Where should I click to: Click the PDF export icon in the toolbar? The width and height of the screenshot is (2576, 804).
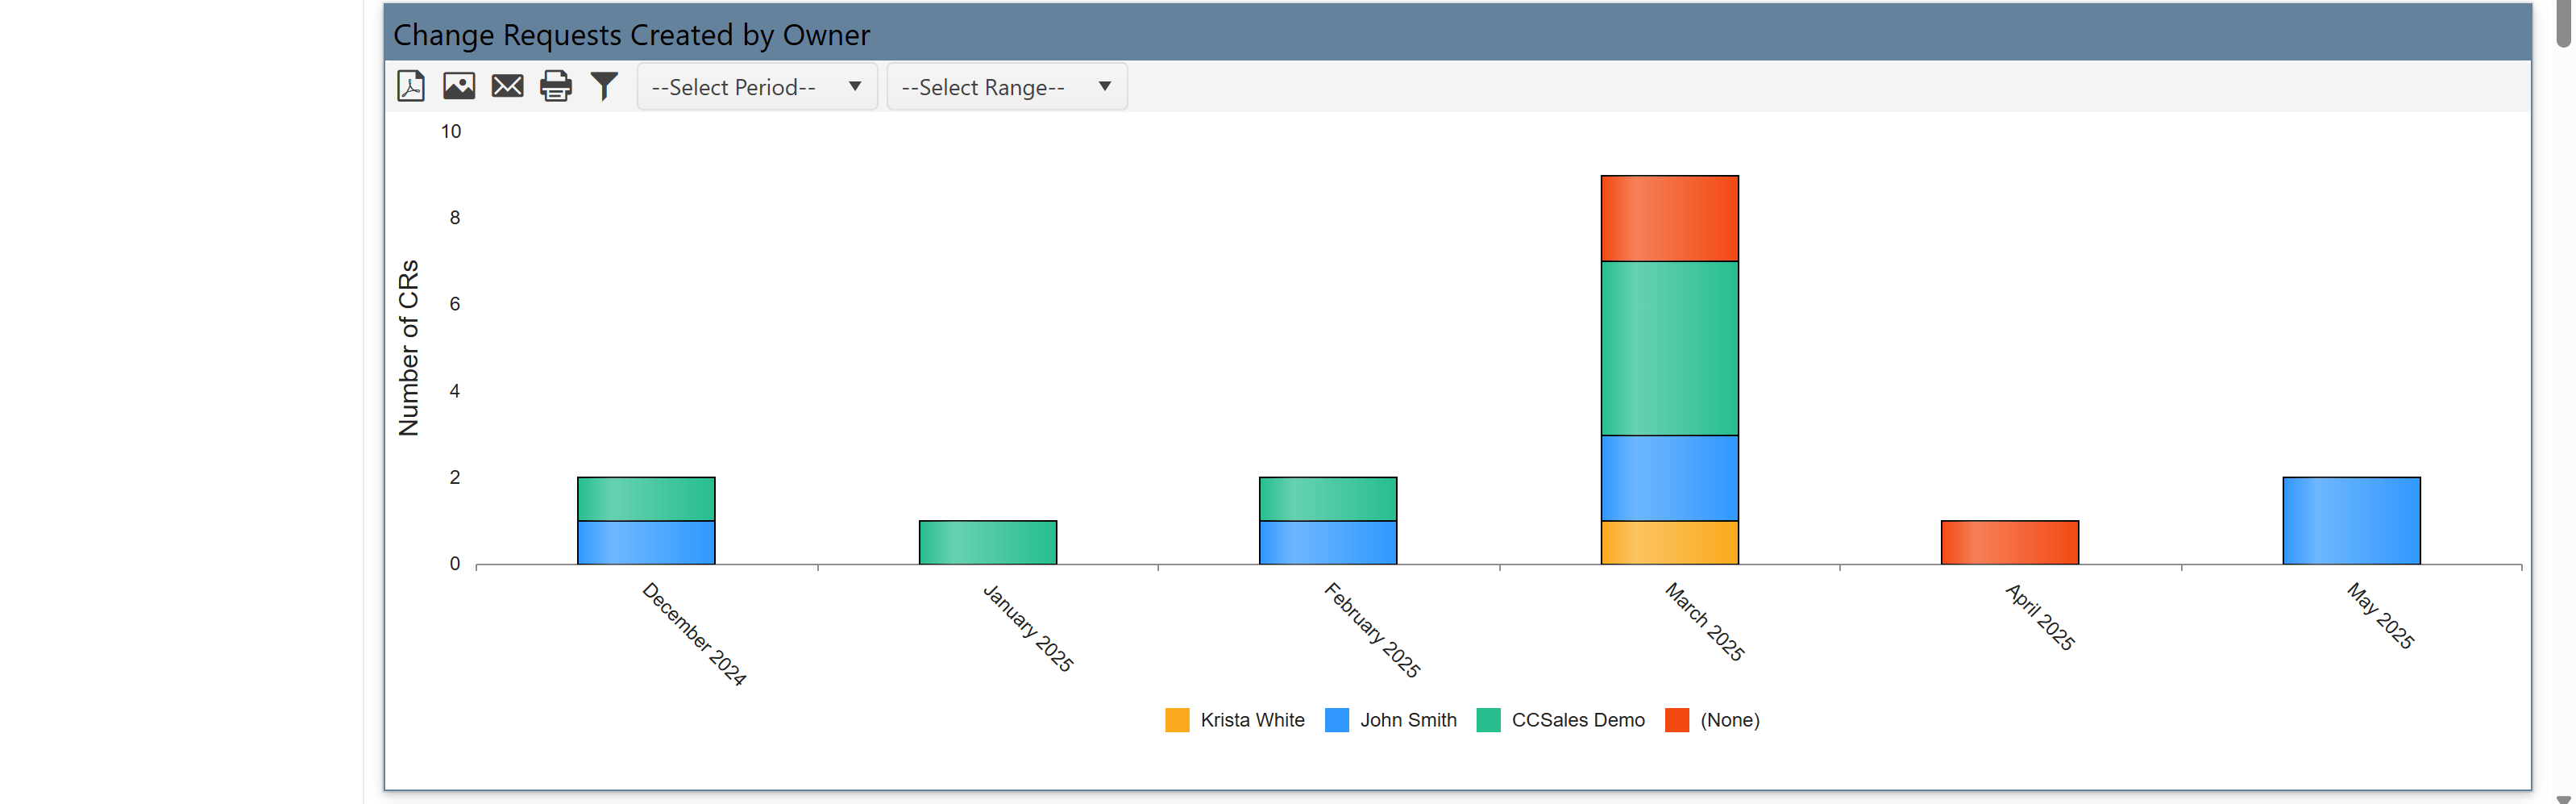point(410,87)
